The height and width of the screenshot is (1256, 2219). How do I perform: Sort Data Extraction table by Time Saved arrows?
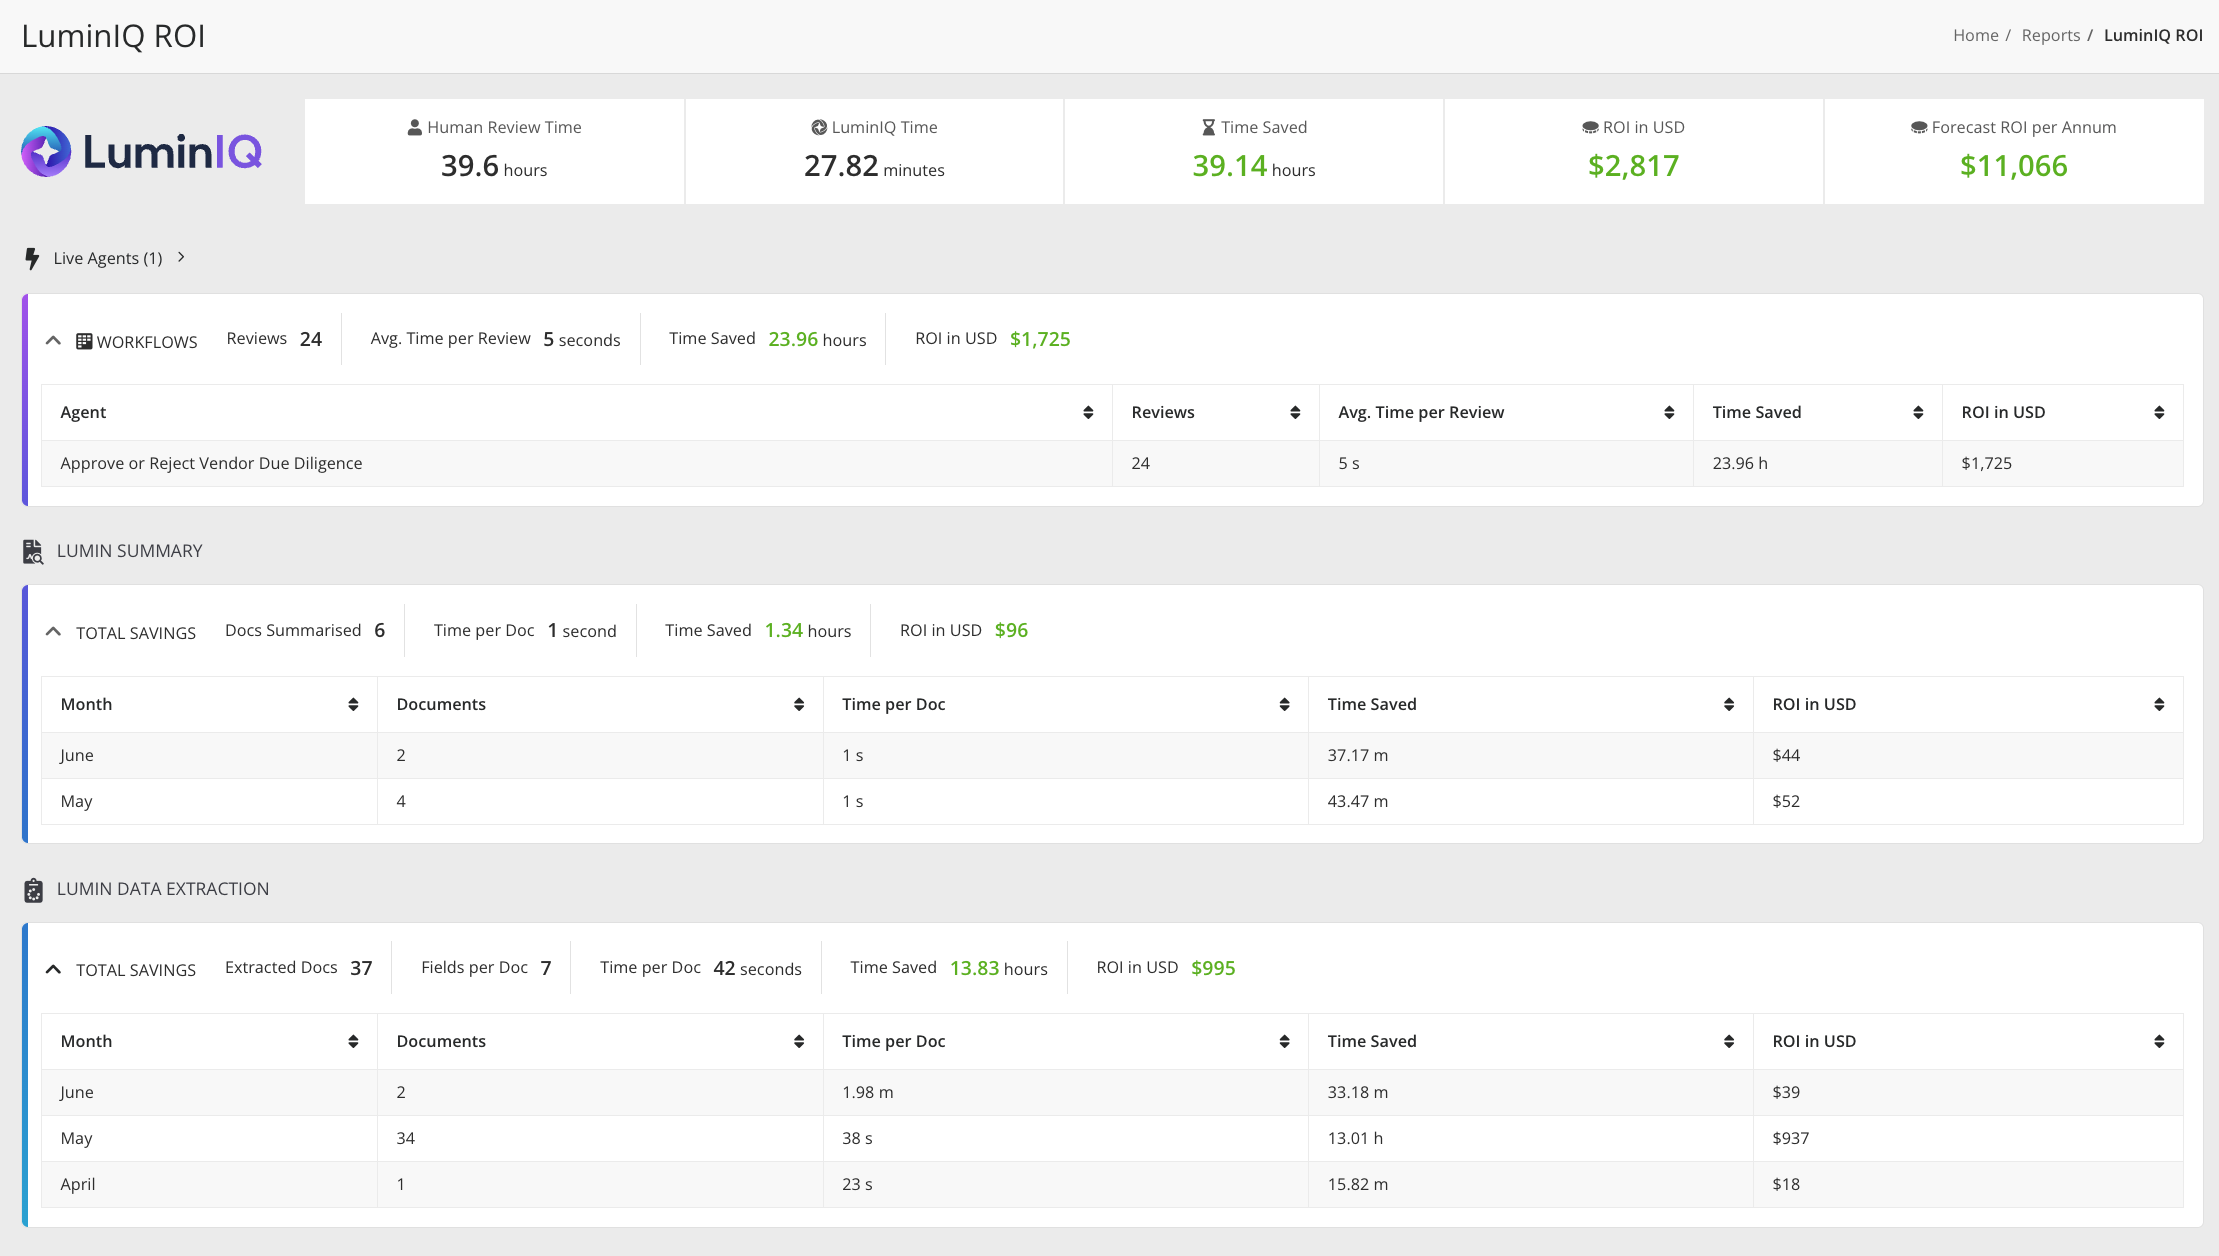coord(1729,1042)
